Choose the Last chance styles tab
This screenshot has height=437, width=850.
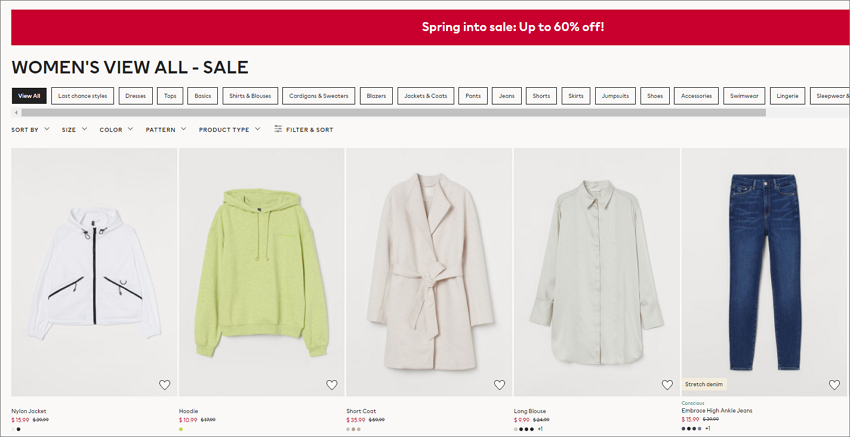(x=82, y=96)
